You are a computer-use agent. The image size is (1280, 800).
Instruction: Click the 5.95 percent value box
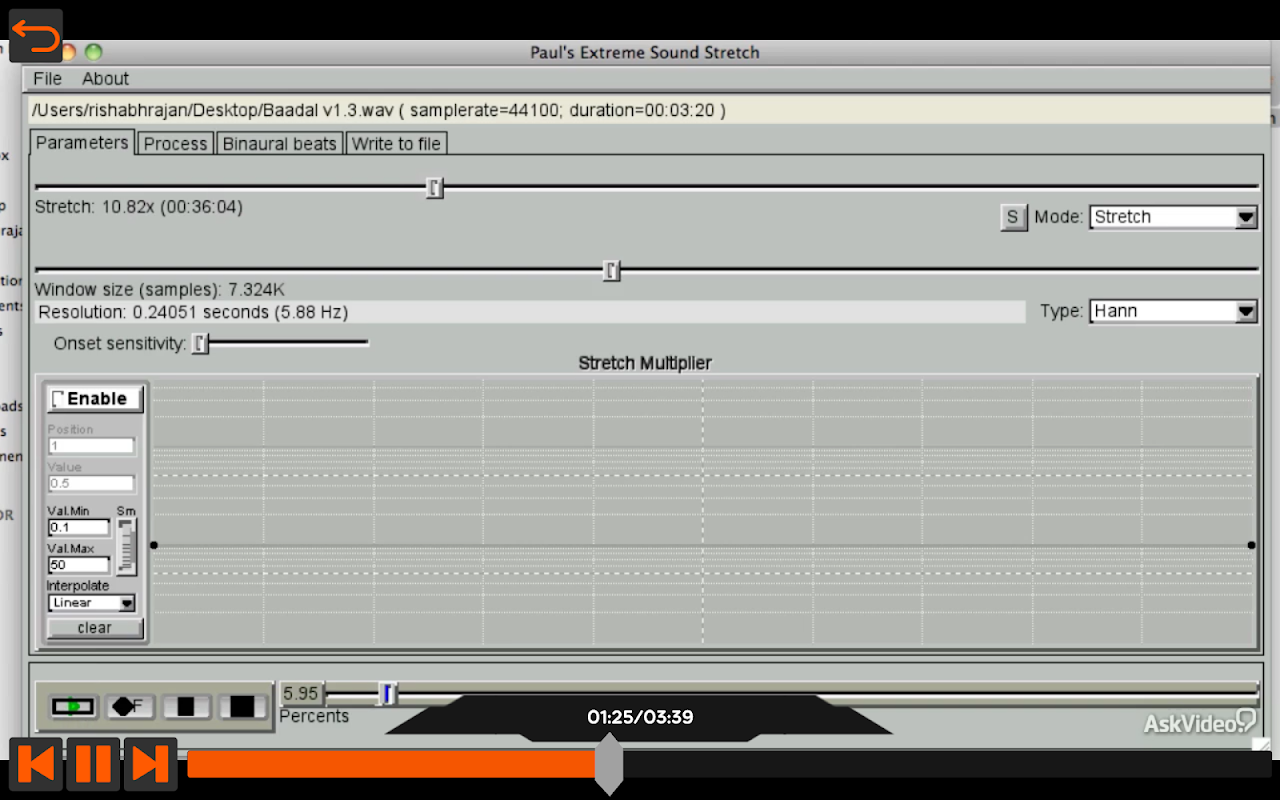tap(301, 693)
